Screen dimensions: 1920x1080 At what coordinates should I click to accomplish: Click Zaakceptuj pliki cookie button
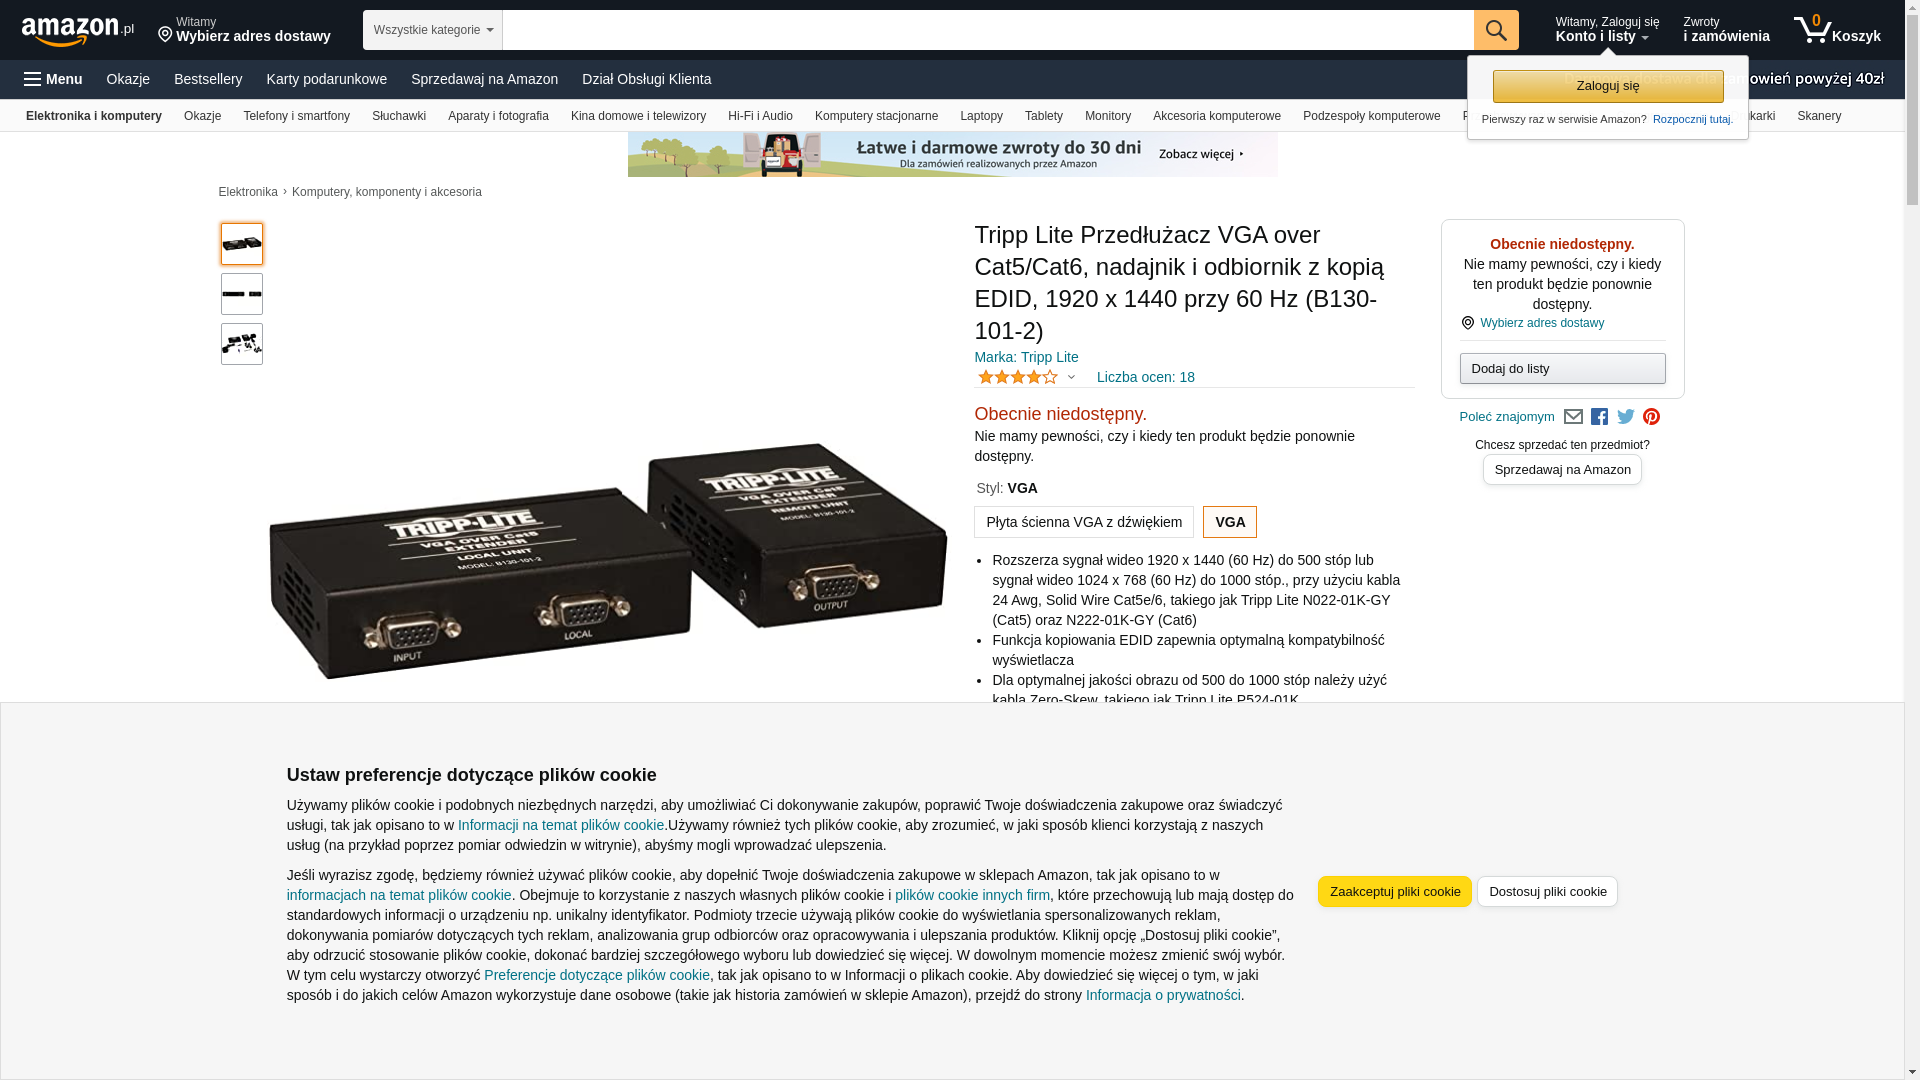[x=1395, y=891]
